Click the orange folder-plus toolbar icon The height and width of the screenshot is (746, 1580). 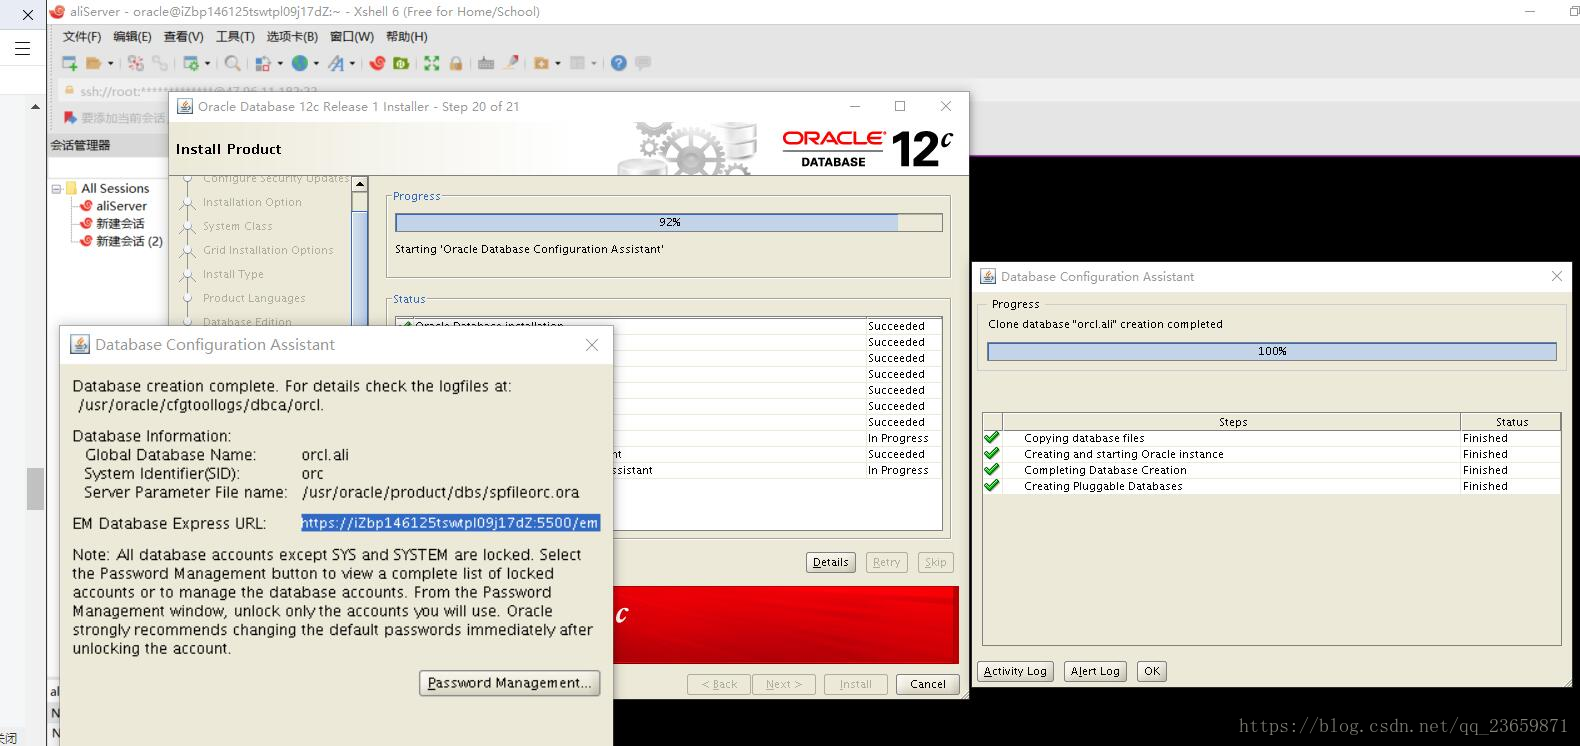pyautogui.click(x=541, y=63)
